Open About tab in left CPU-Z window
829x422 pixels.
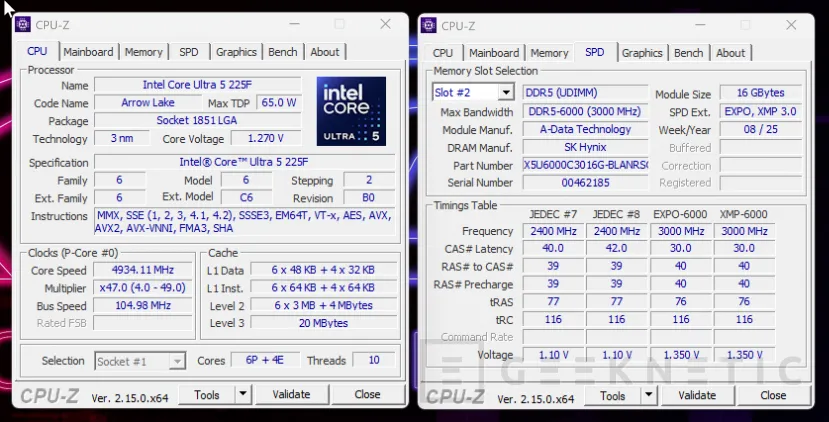coord(325,52)
